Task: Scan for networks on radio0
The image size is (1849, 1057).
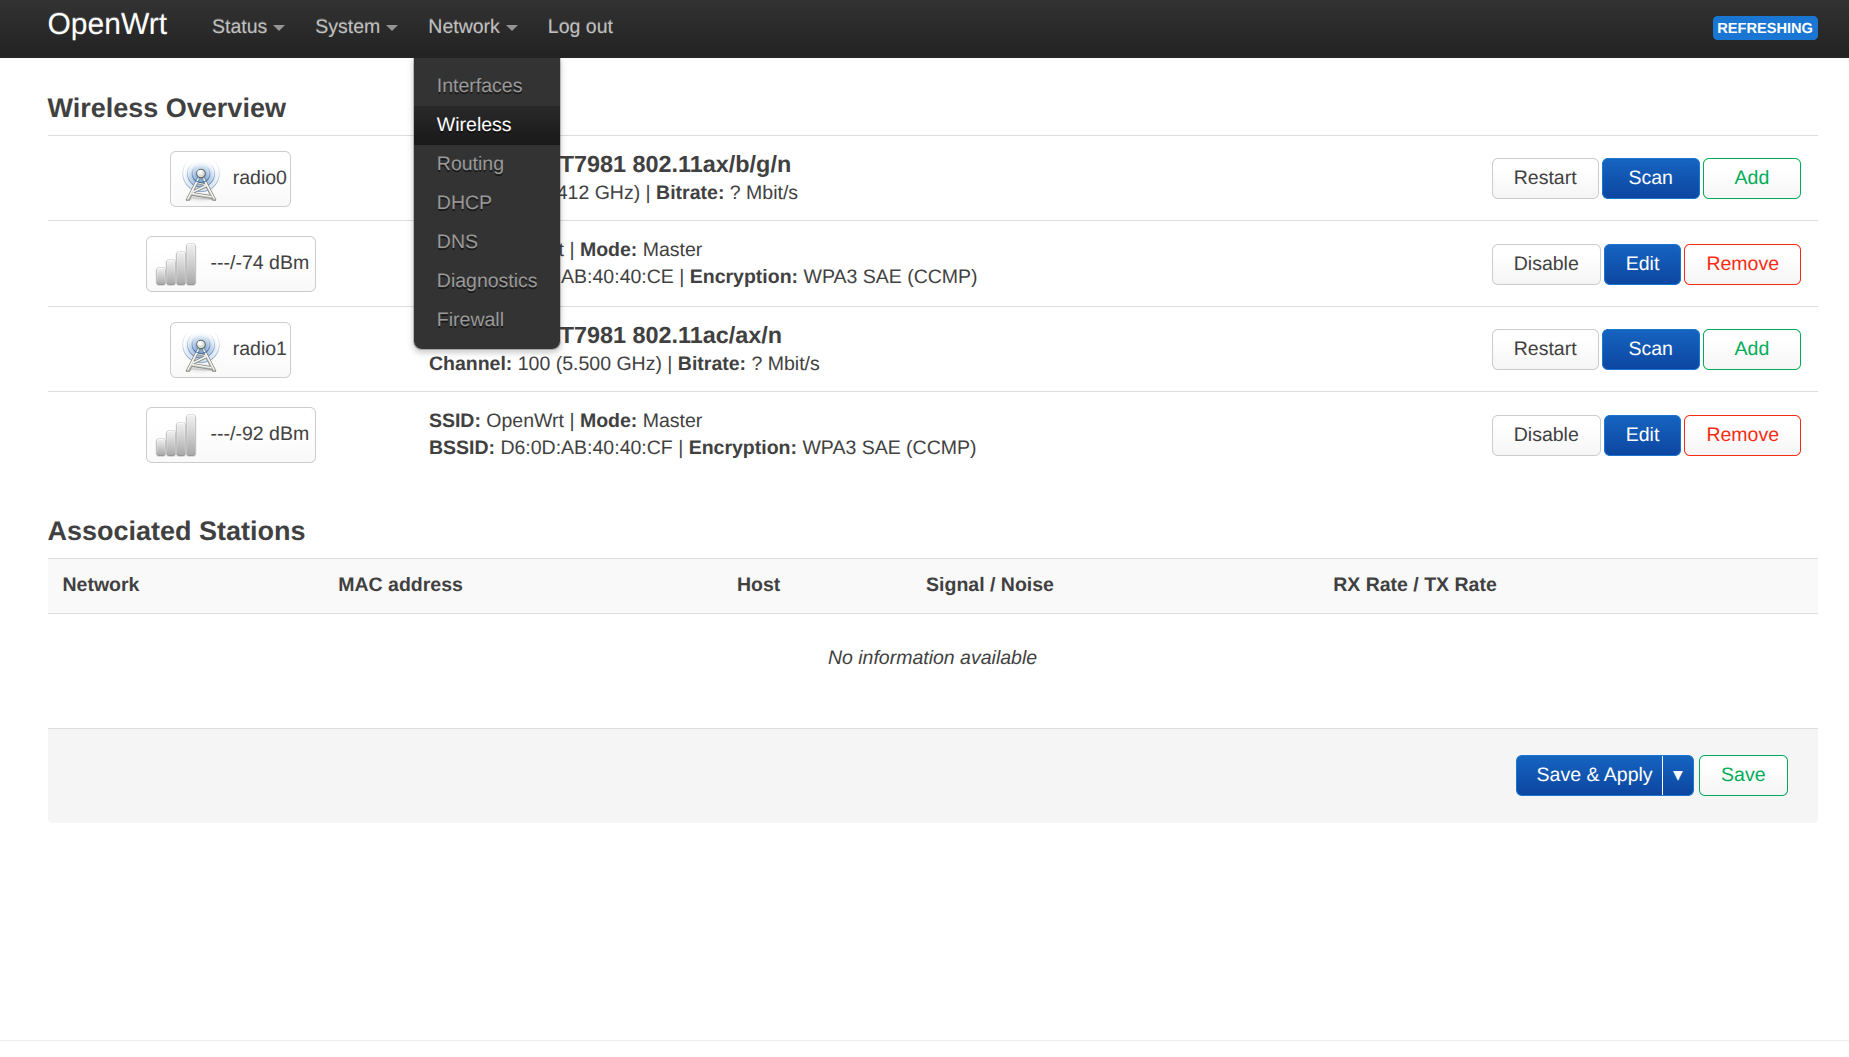Action: click(1650, 178)
